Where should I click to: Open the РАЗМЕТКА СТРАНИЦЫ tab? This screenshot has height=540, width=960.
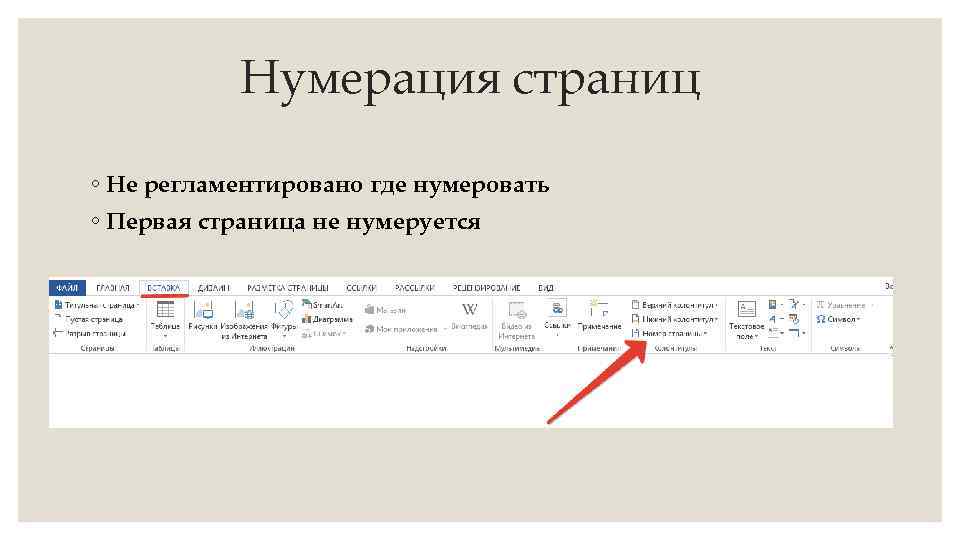coord(288,287)
